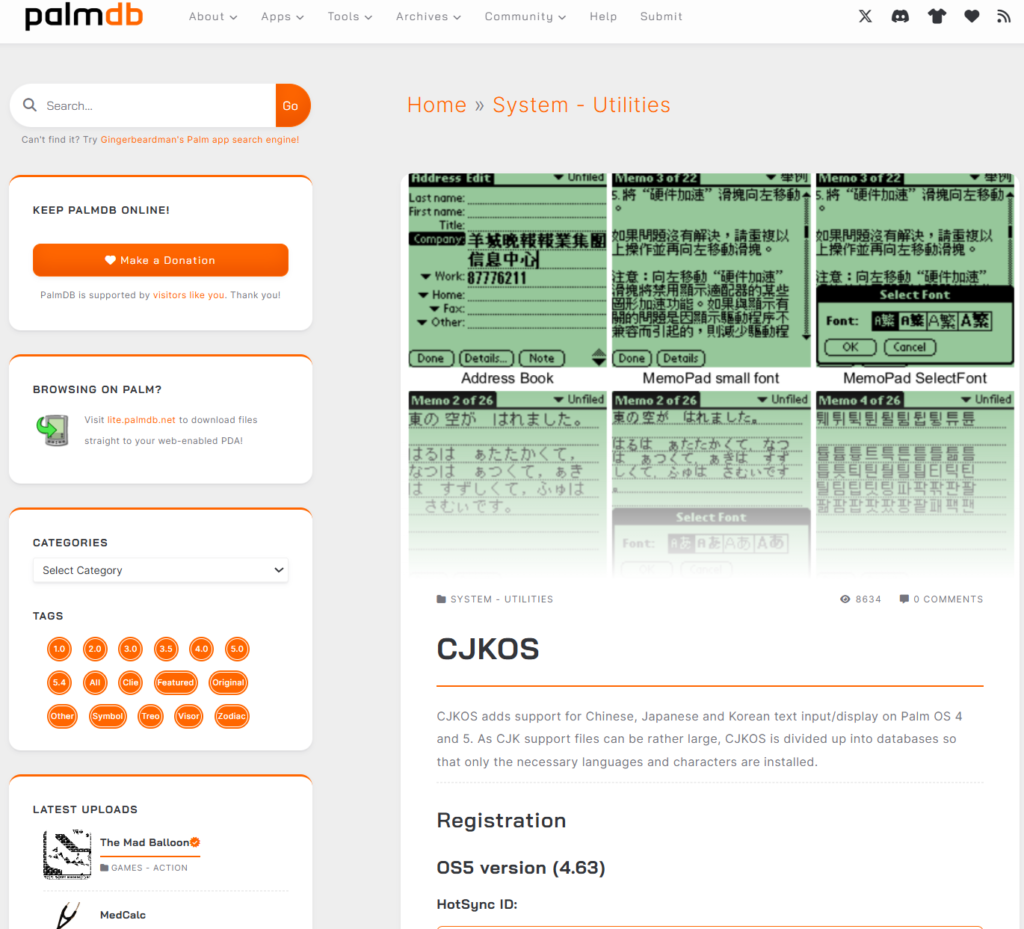Select the 5.4 tag

pyautogui.click(x=59, y=682)
